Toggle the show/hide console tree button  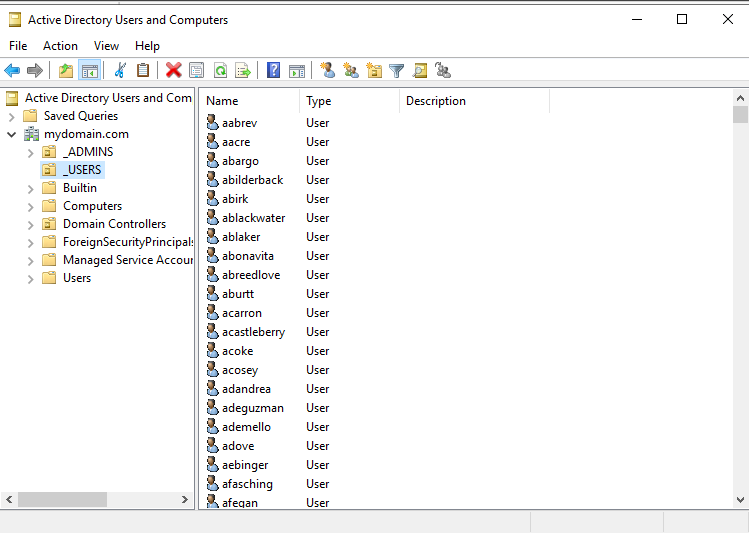[90, 70]
